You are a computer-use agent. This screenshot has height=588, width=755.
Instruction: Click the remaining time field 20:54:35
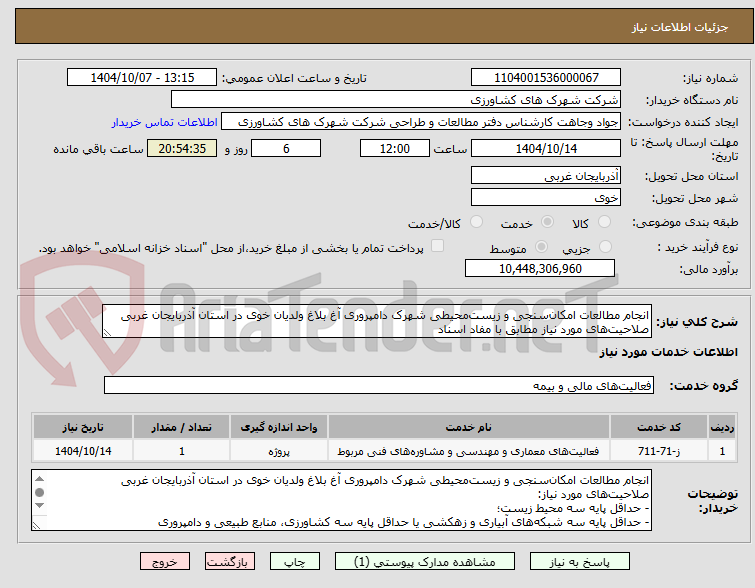(182, 148)
